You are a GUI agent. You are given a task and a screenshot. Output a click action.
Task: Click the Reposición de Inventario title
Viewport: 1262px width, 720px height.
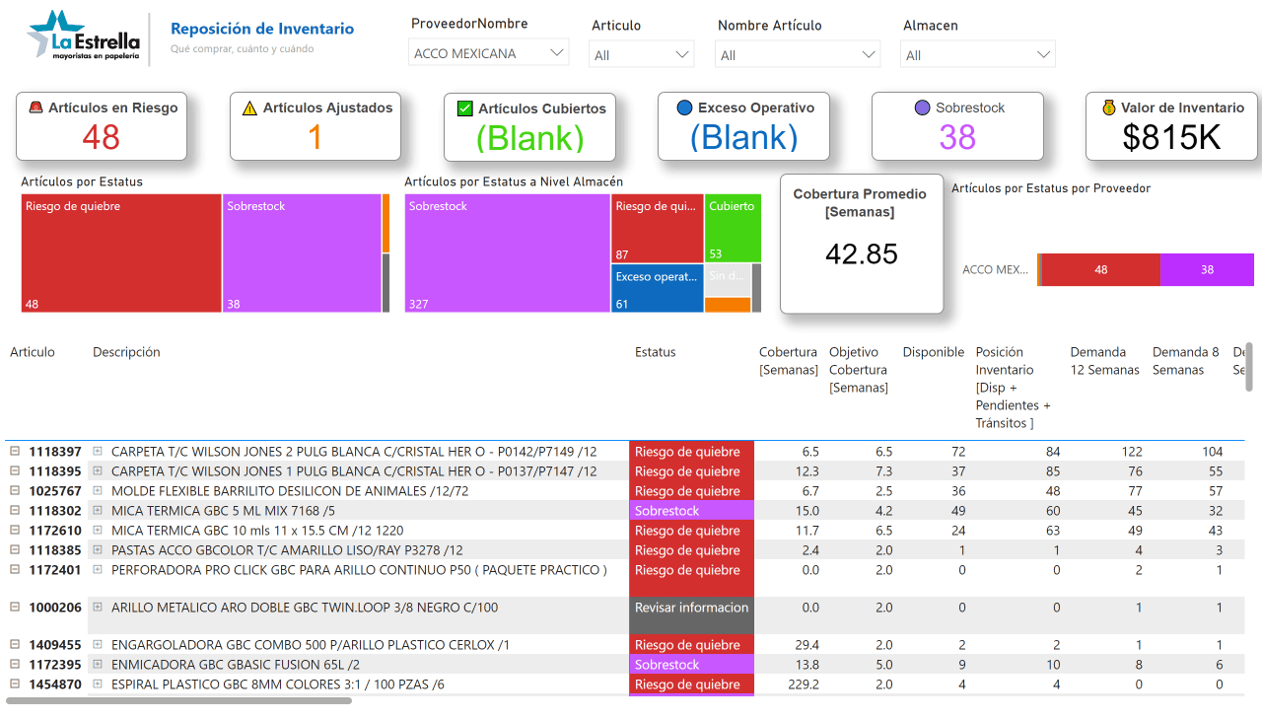tap(262, 29)
